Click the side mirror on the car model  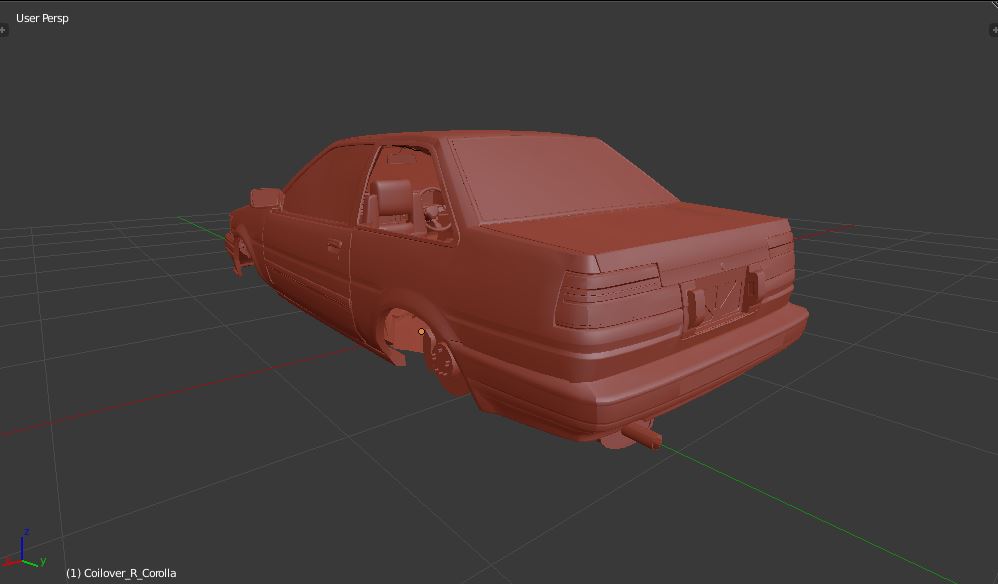(x=267, y=198)
